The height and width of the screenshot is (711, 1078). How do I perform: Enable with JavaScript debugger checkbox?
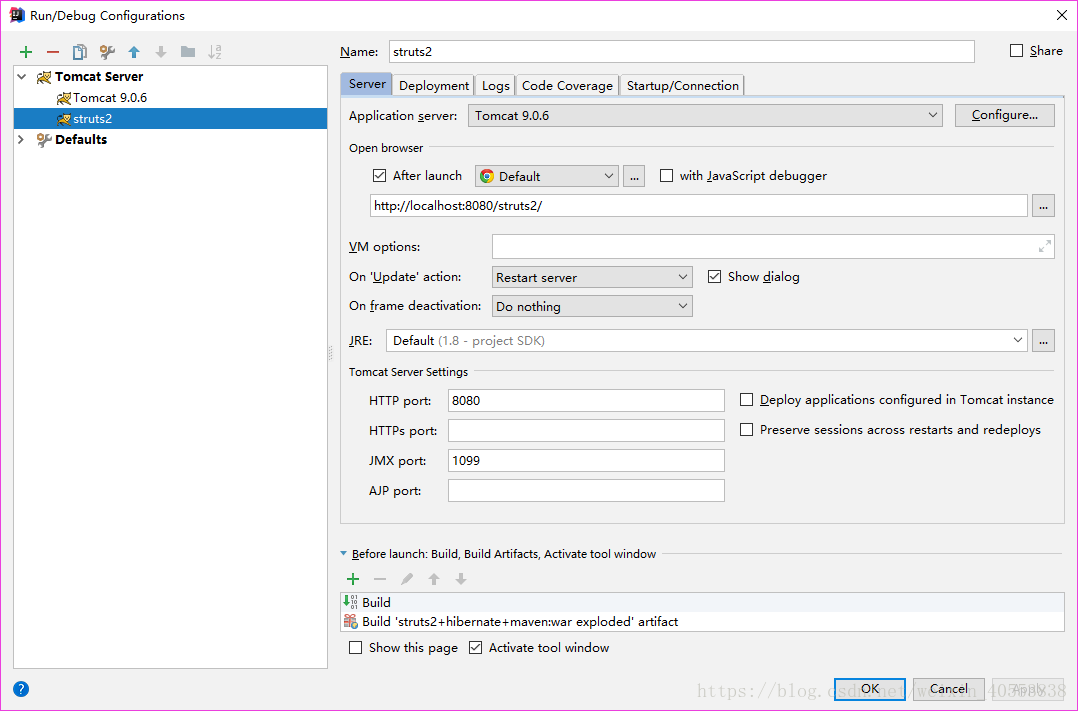click(x=666, y=175)
